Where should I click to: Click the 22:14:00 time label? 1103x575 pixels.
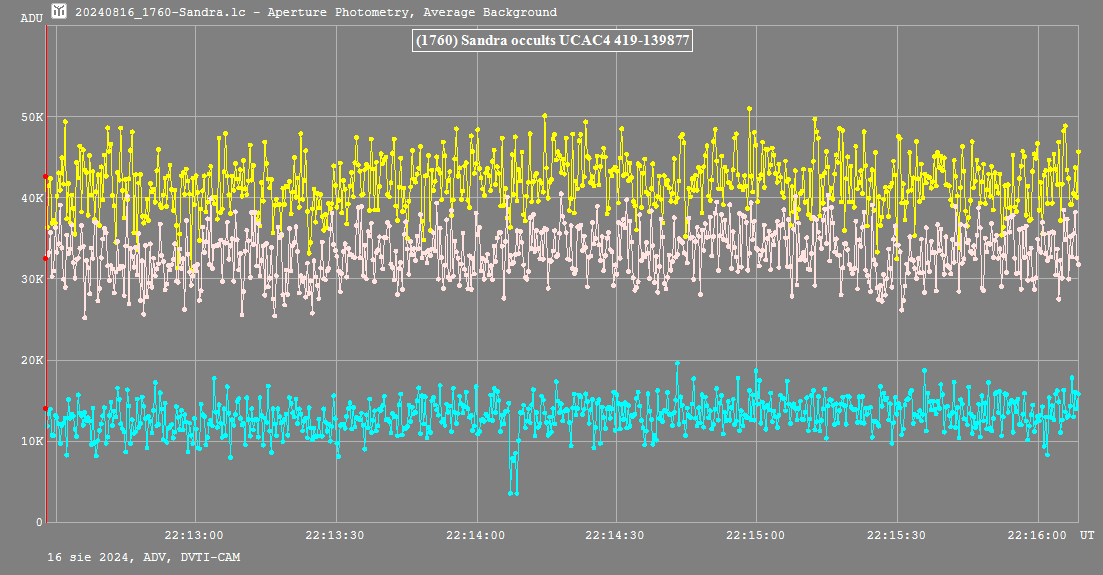click(x=476, y=535)
